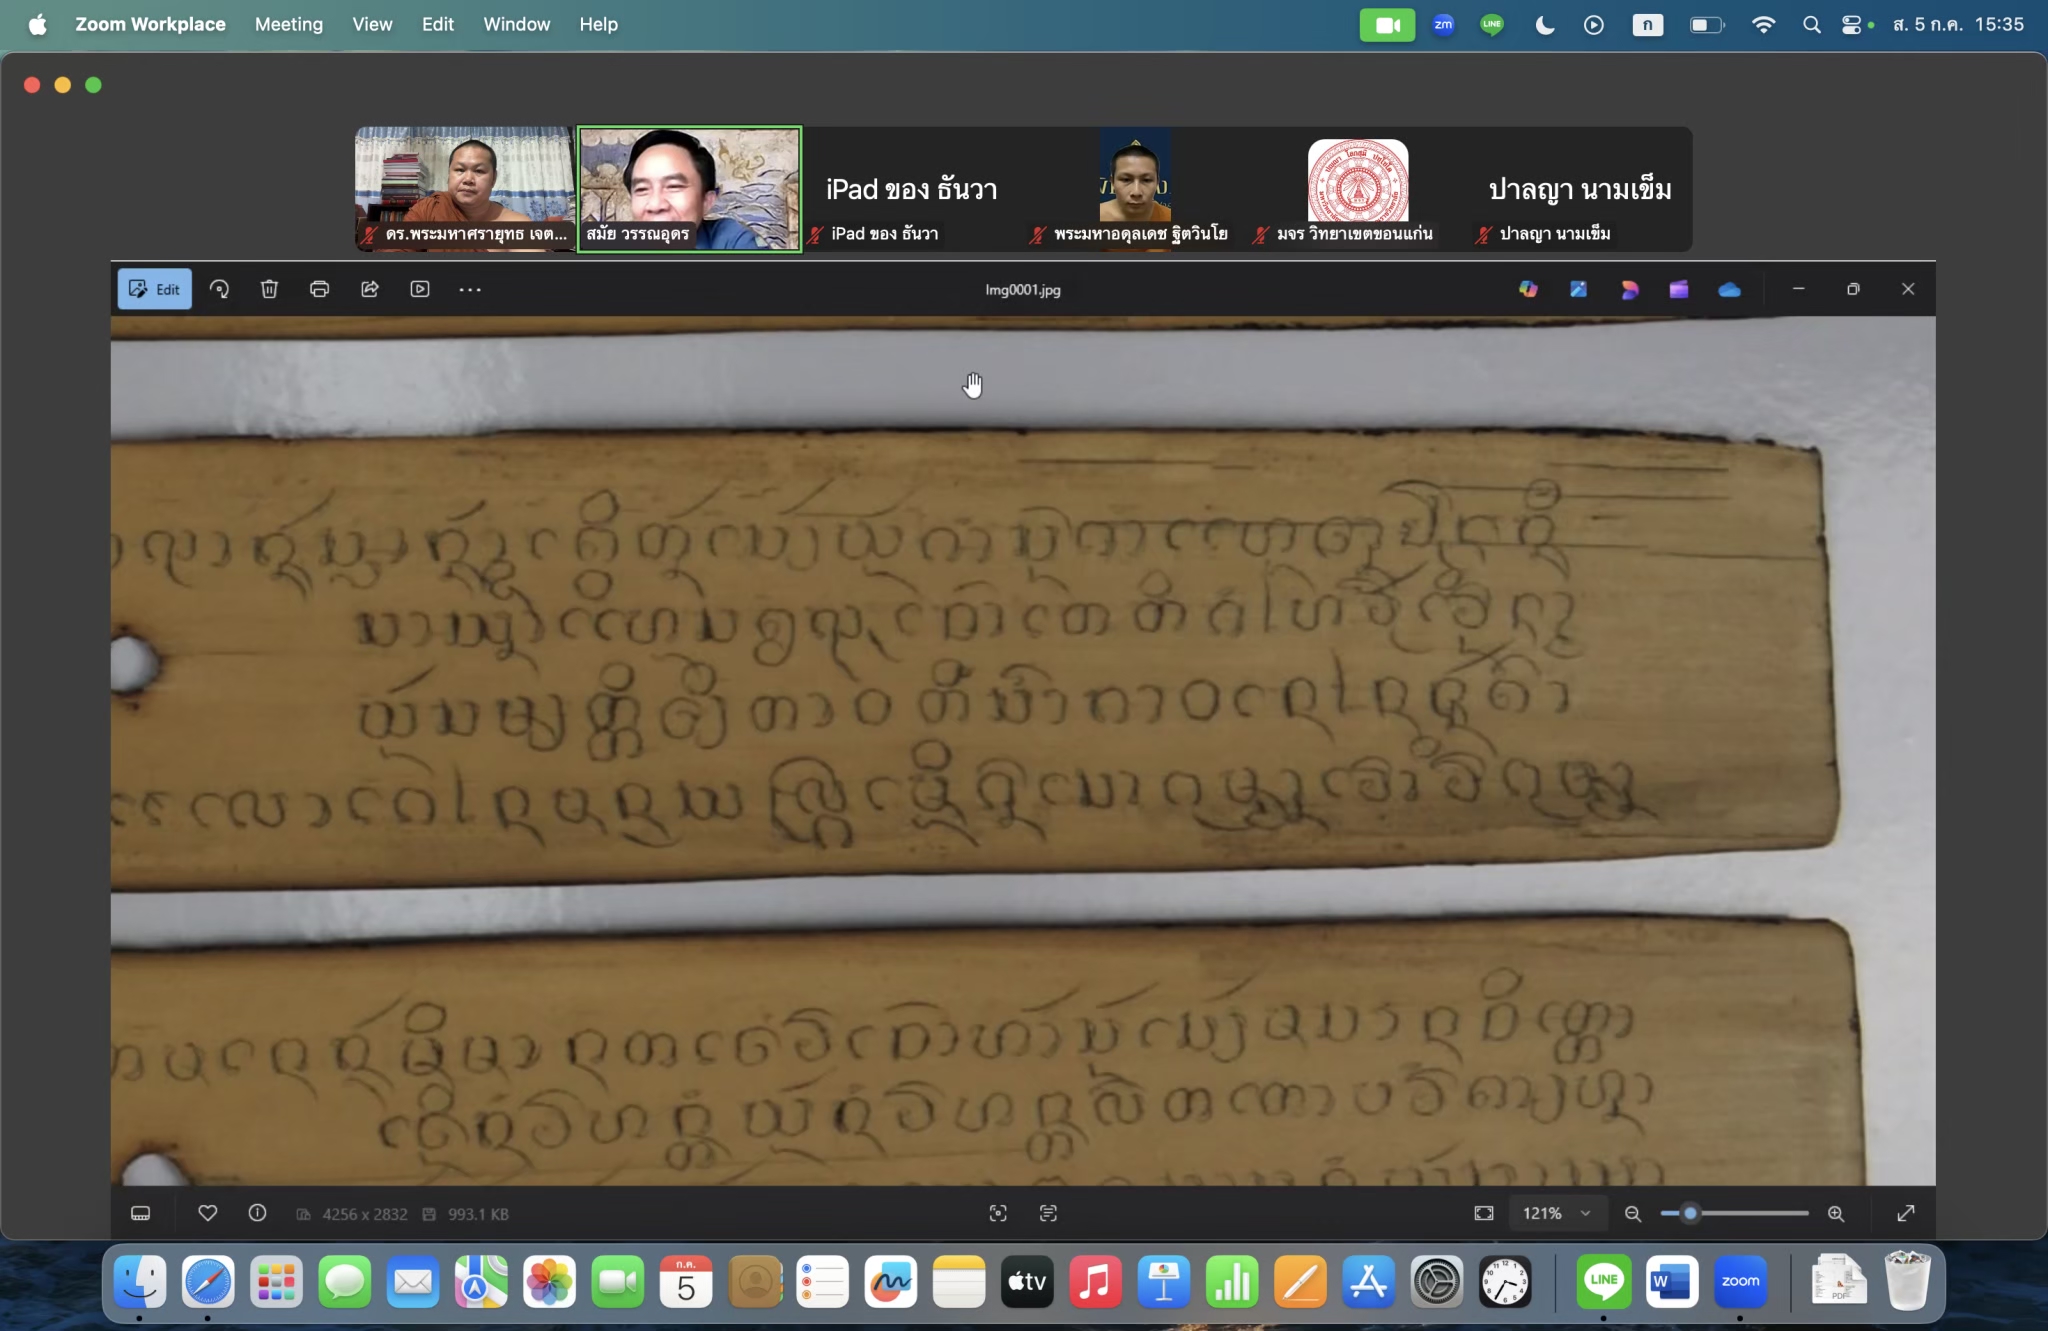
Task: Open the Meeting menu
Action: 288,24
